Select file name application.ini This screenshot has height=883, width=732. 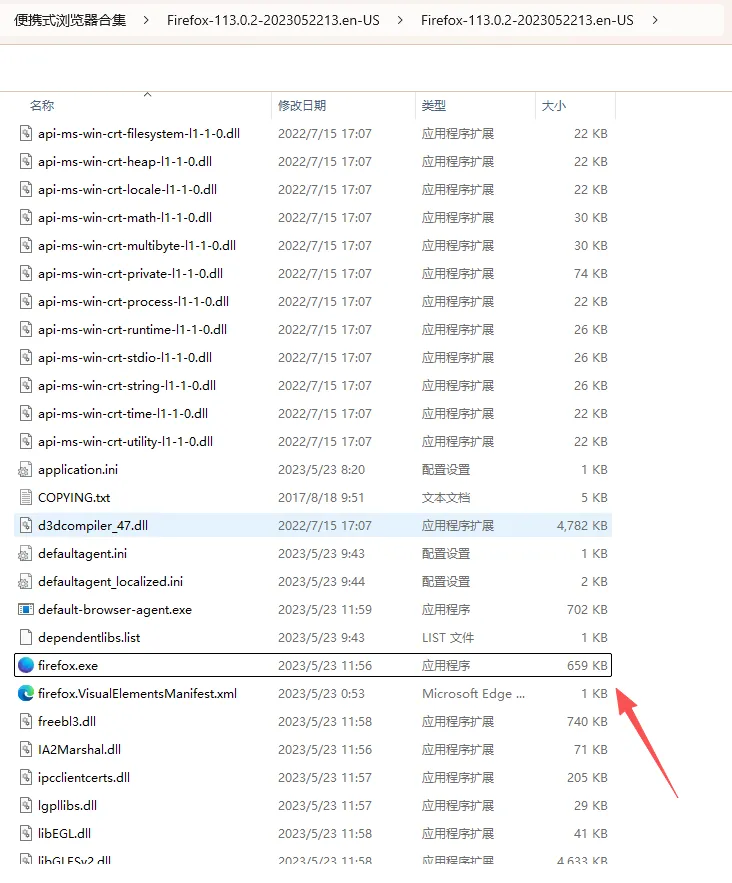(x=78, y=470)
